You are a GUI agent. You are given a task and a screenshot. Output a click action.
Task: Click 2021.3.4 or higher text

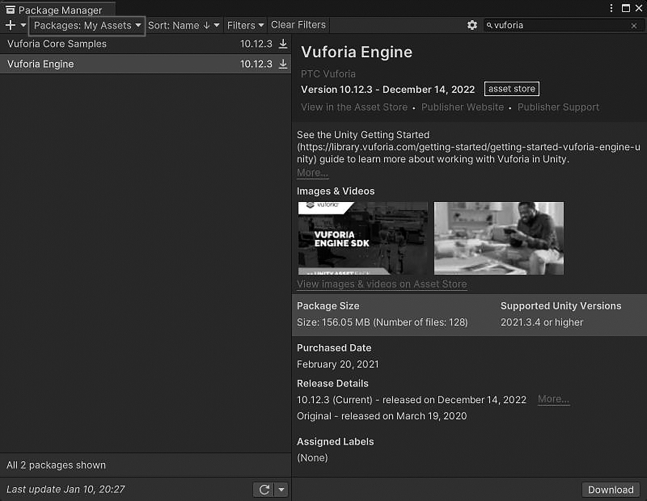point(542,322)
